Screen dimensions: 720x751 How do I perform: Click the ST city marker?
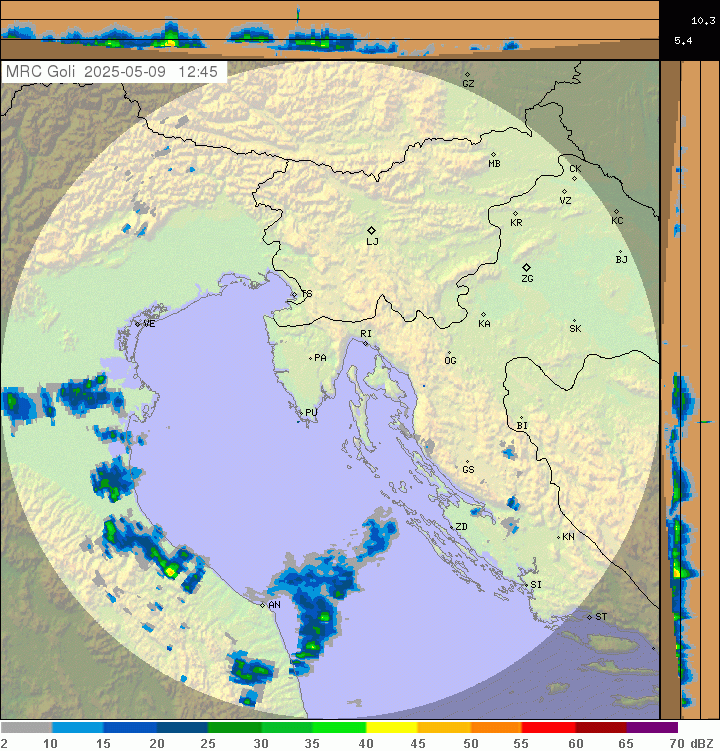click(589, 617)
